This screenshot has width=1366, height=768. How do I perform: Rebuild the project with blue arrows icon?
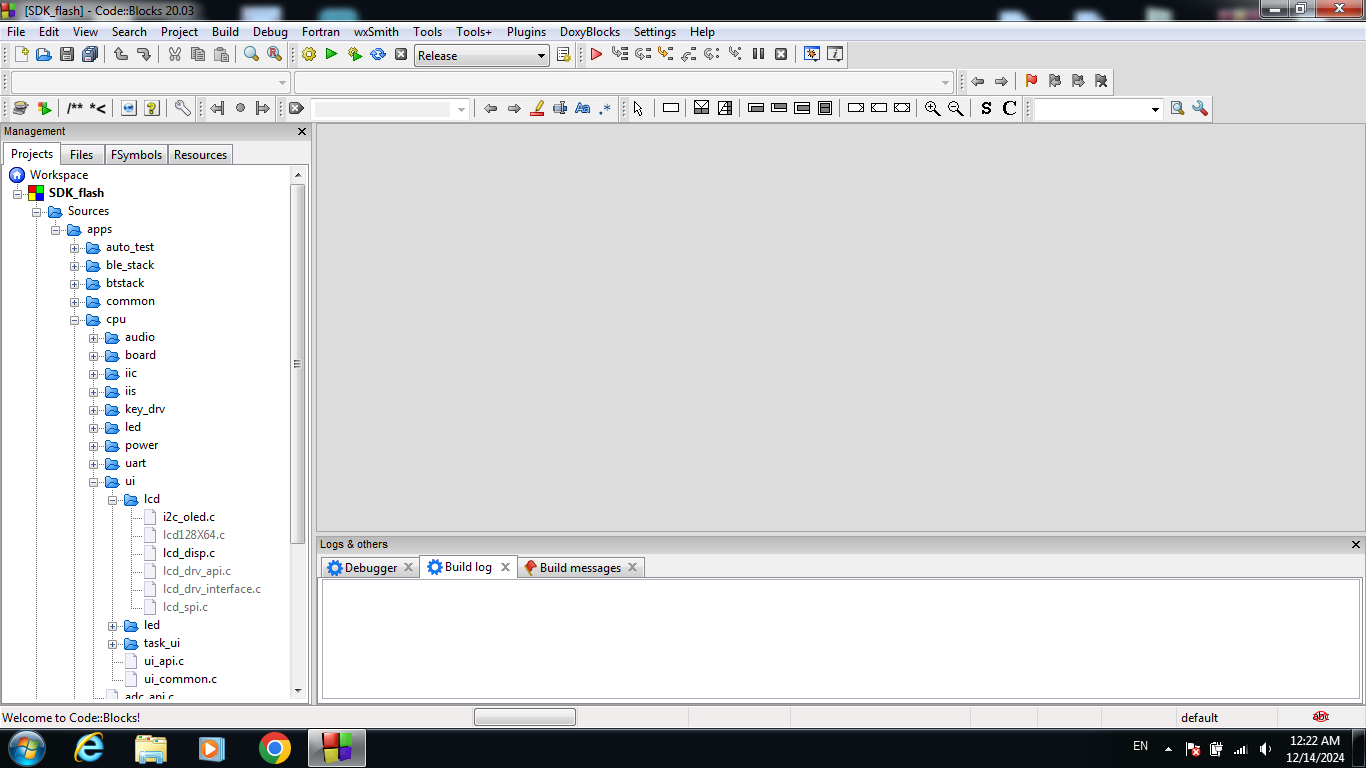click(378, 54)
